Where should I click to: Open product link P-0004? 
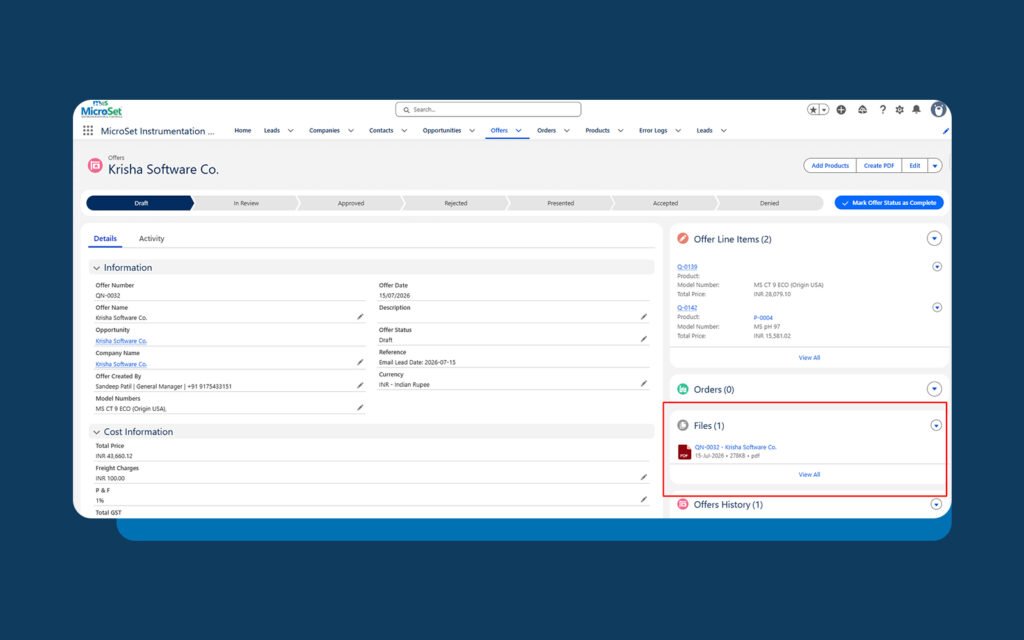coord(763,318)
